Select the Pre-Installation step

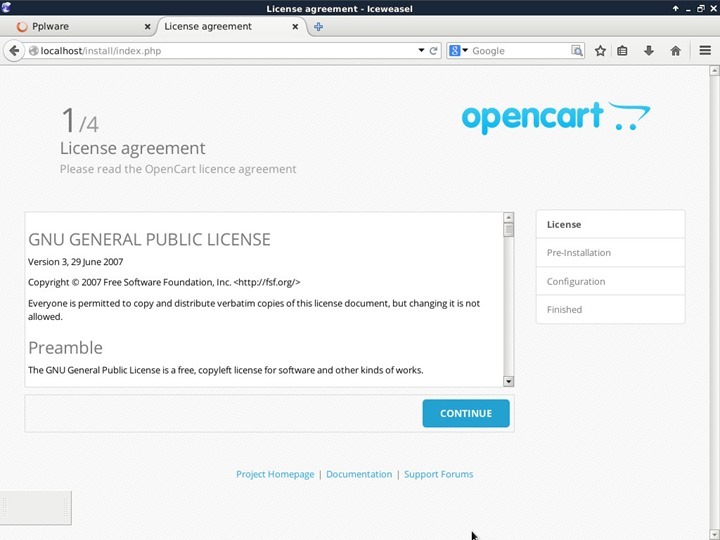pyautogui.click(x=610, y=253)
